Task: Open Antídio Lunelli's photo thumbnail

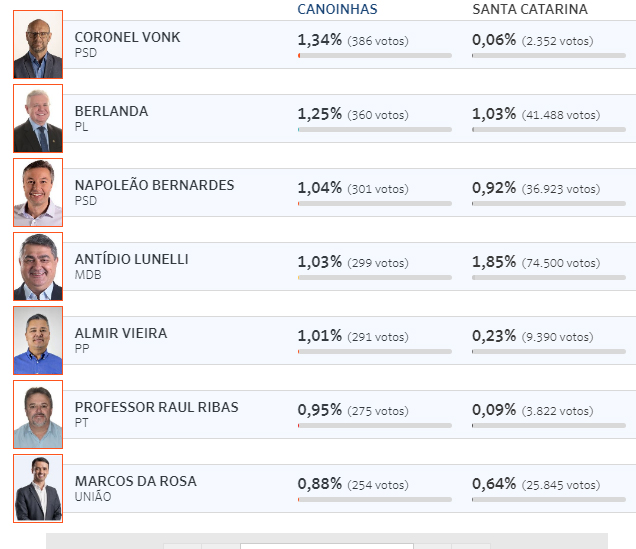Action: tap(38, 266)
